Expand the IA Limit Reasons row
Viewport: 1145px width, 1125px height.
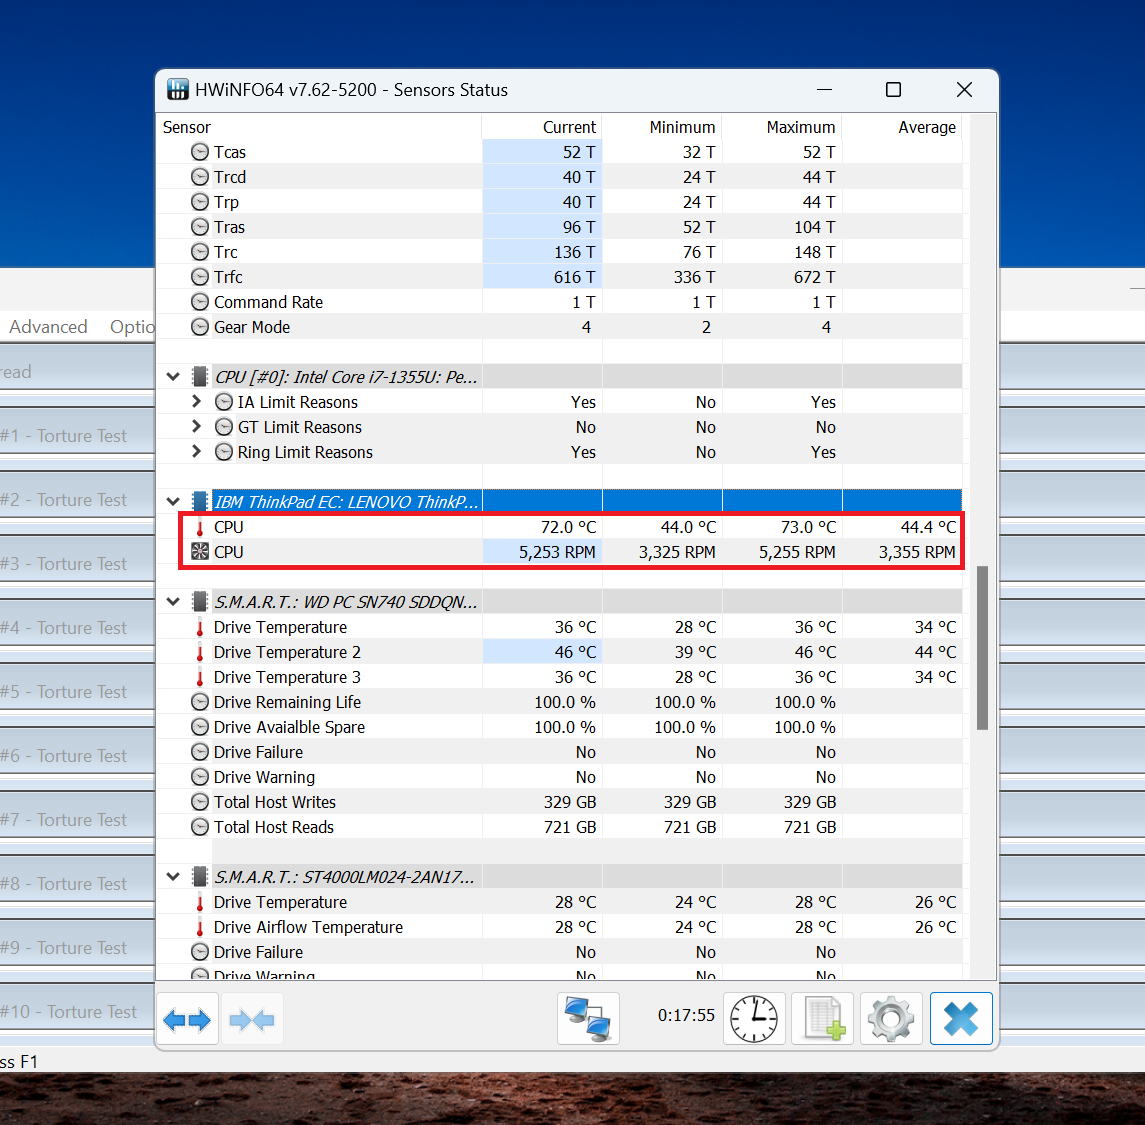196,402
